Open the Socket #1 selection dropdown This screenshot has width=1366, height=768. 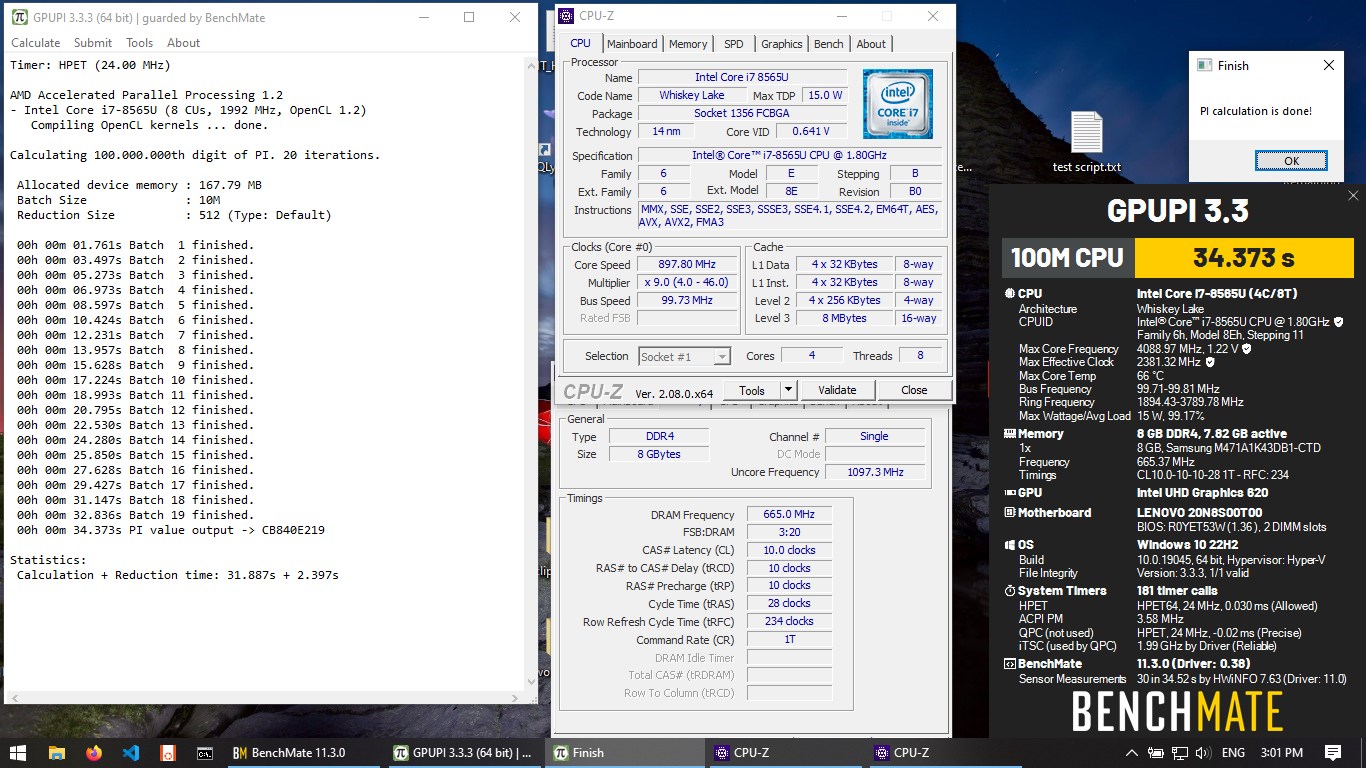pyautogui.click(x=685, y=356)
